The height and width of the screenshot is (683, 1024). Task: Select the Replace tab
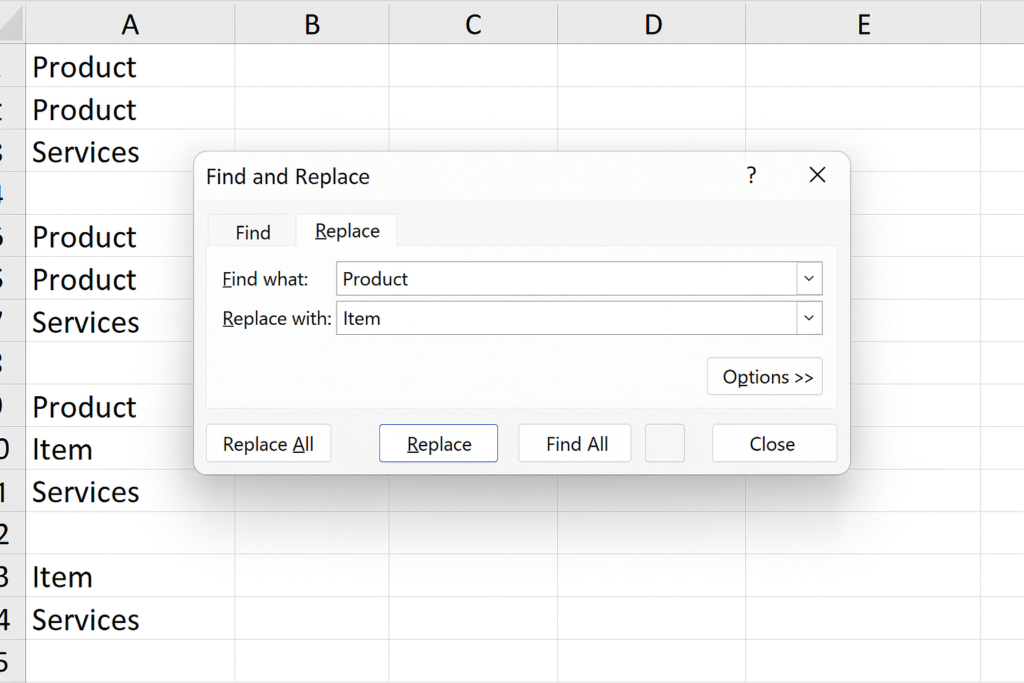pyautogui.click(x=347, y=231)
